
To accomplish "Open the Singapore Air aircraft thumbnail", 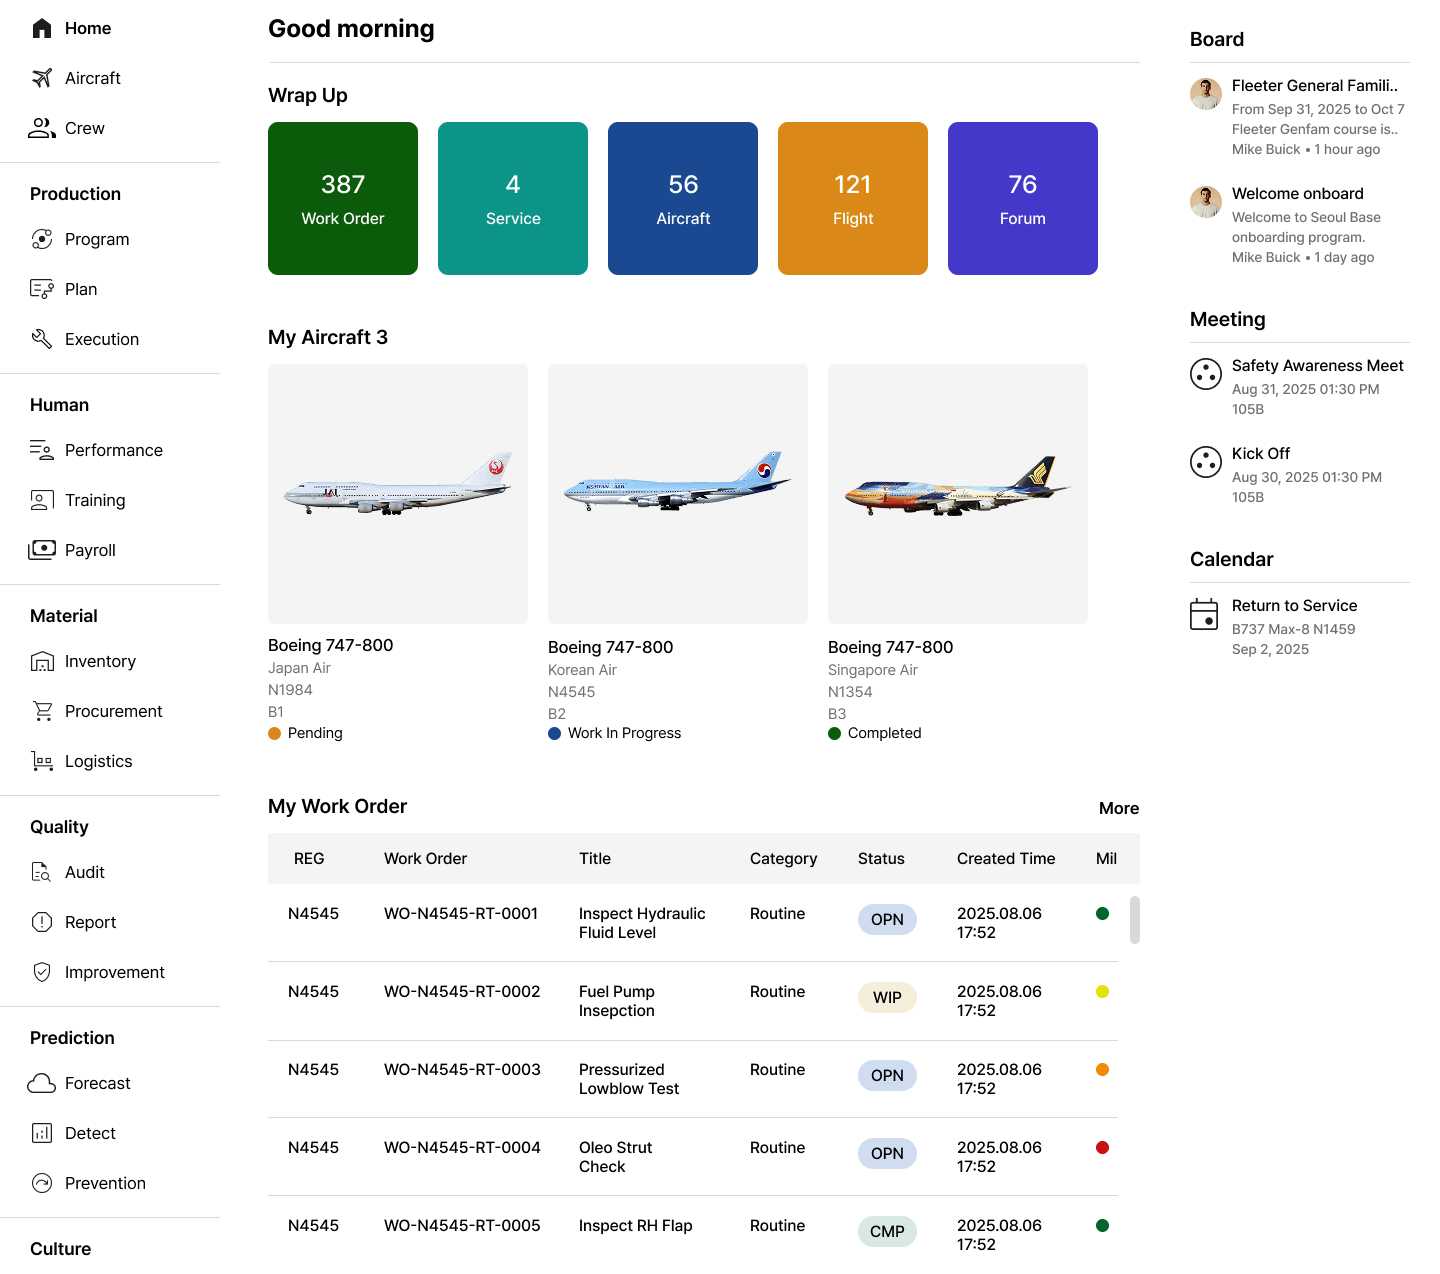I will (x=958, y=494).
